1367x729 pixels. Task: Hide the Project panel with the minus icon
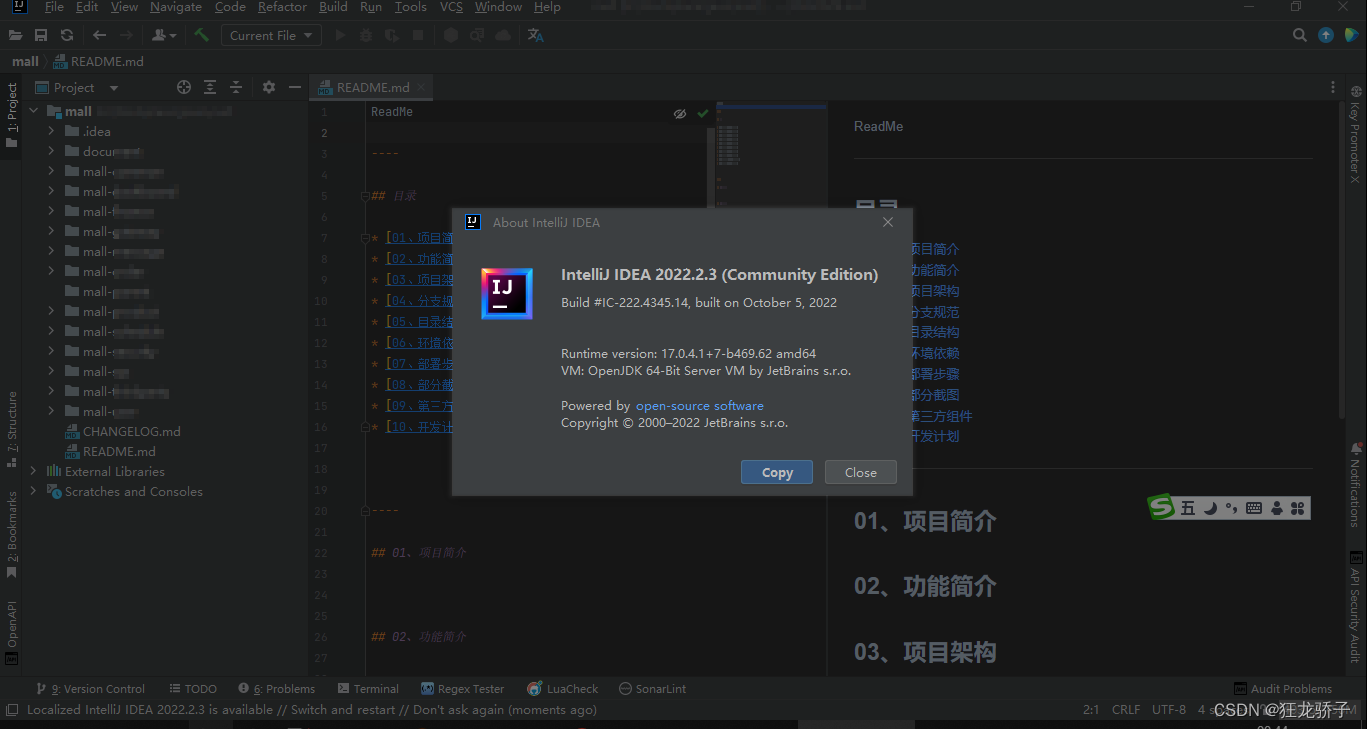295,87
